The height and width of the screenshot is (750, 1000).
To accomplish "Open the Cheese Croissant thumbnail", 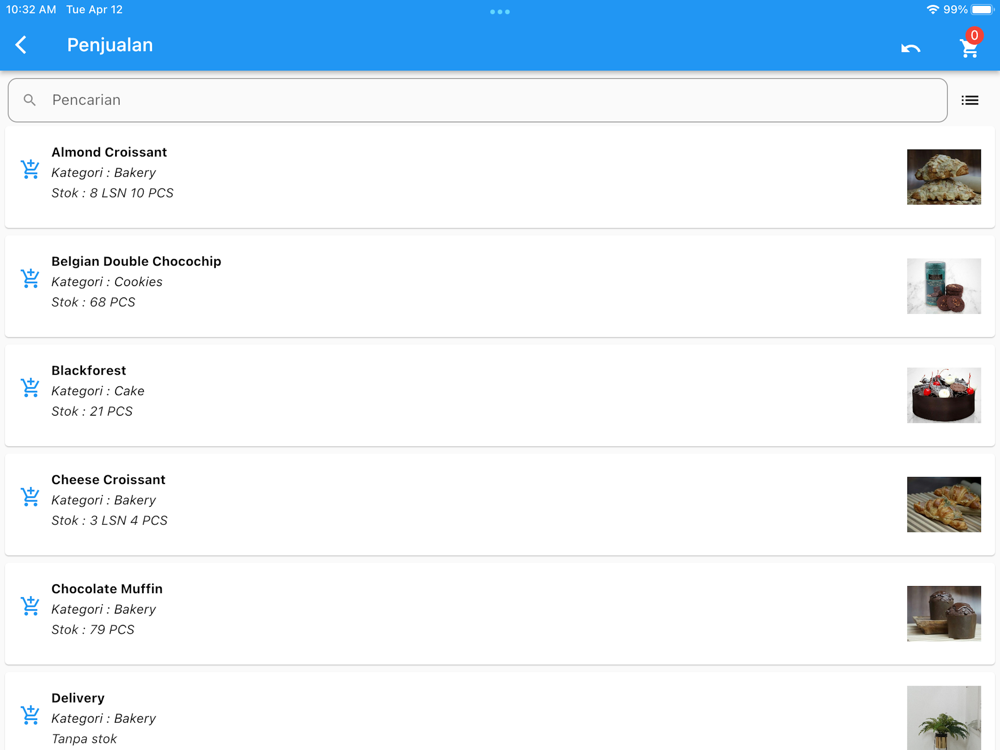I will coord(944,504).
